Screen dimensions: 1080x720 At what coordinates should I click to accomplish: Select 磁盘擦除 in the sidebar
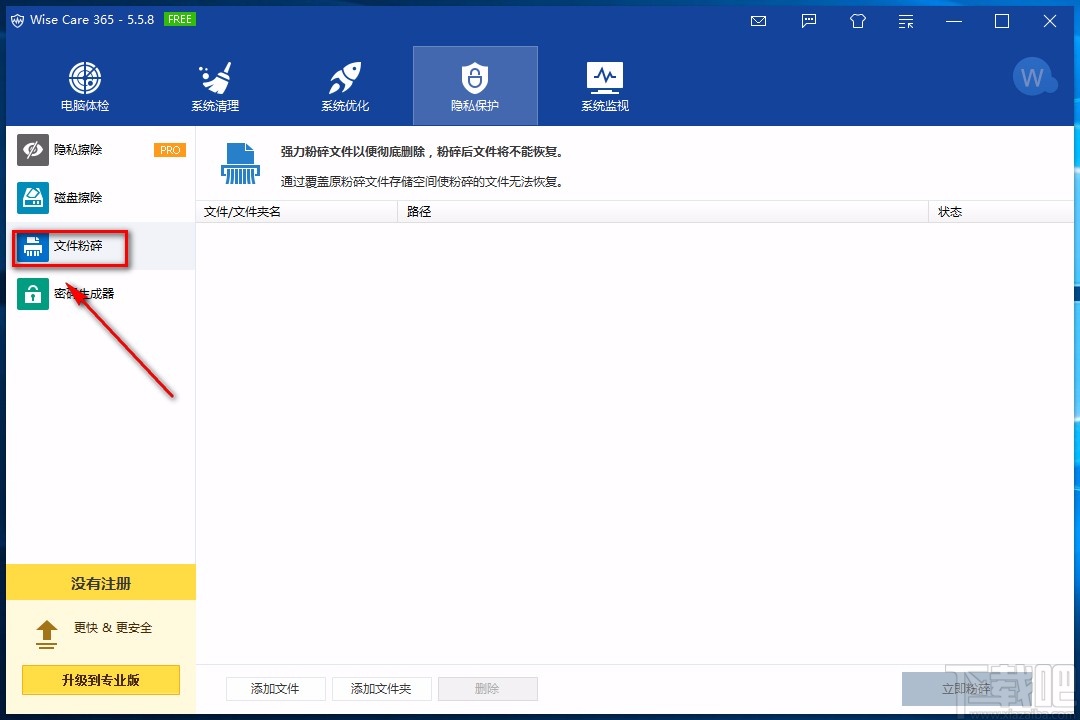(101, 198)
